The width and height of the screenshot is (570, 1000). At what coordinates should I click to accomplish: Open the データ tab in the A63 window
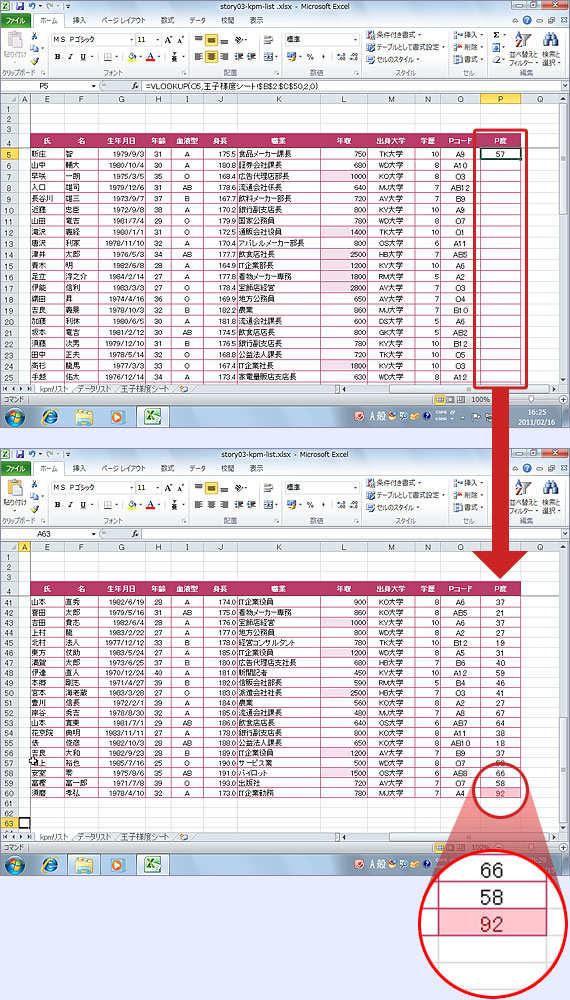pos(197,468)
